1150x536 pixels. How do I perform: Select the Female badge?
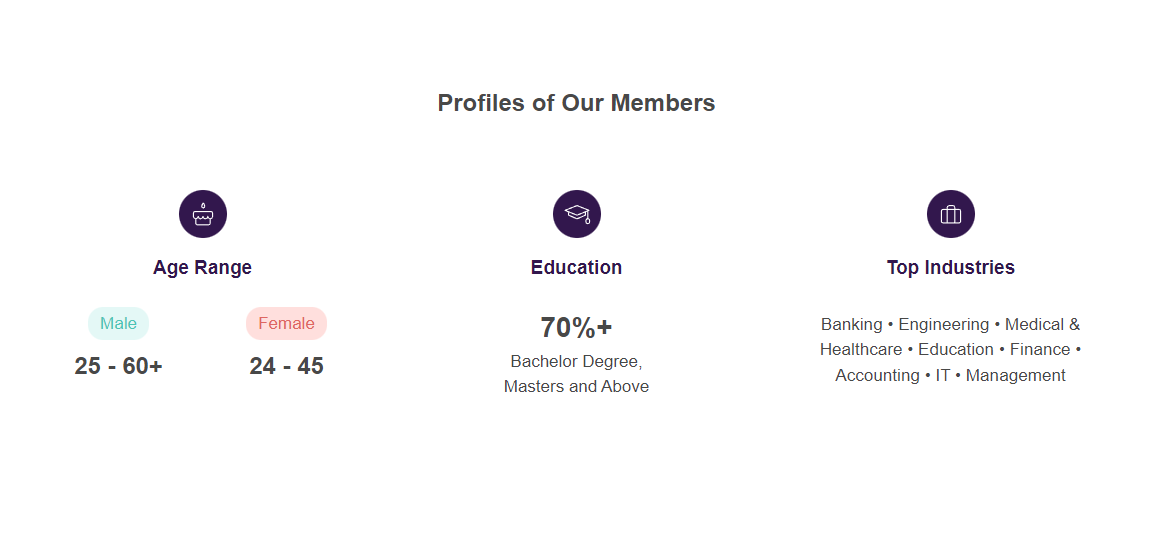286,323
